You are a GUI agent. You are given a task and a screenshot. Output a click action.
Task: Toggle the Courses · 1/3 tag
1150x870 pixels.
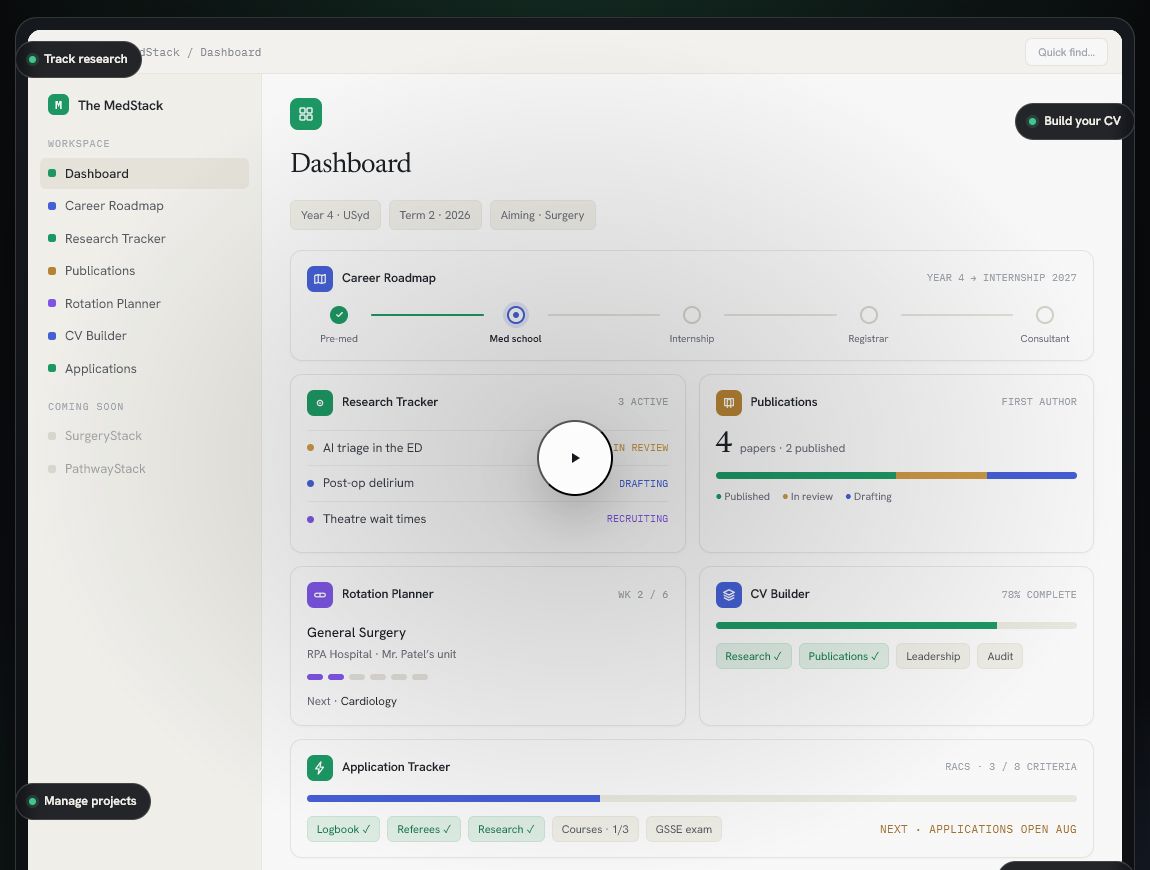[x=595, y=830]
